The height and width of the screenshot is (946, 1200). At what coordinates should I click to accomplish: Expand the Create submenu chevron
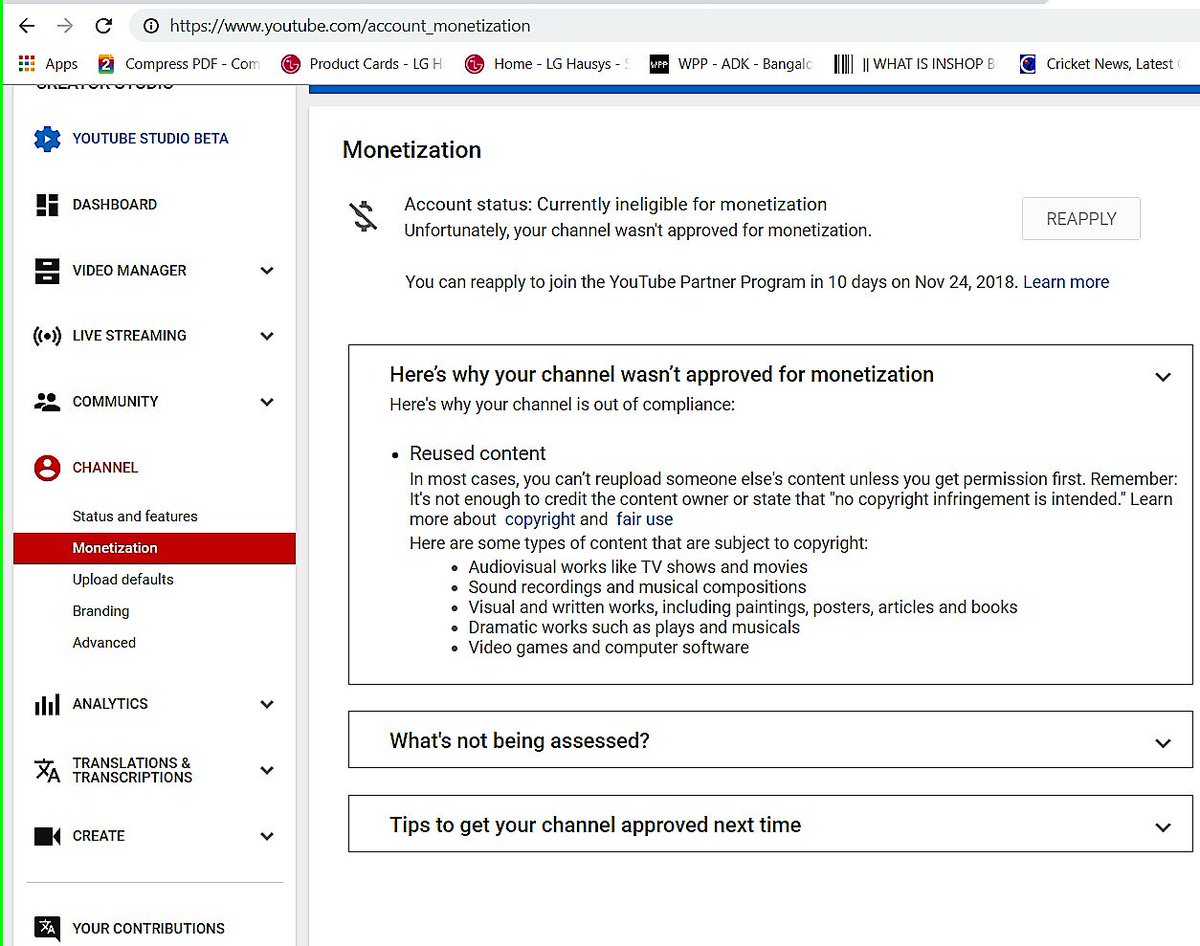(267, 836)
